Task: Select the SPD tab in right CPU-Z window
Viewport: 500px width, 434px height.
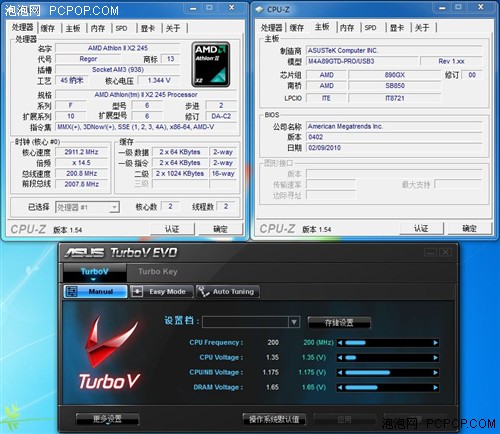Action: pyautogui.click(x=370, y=28)
